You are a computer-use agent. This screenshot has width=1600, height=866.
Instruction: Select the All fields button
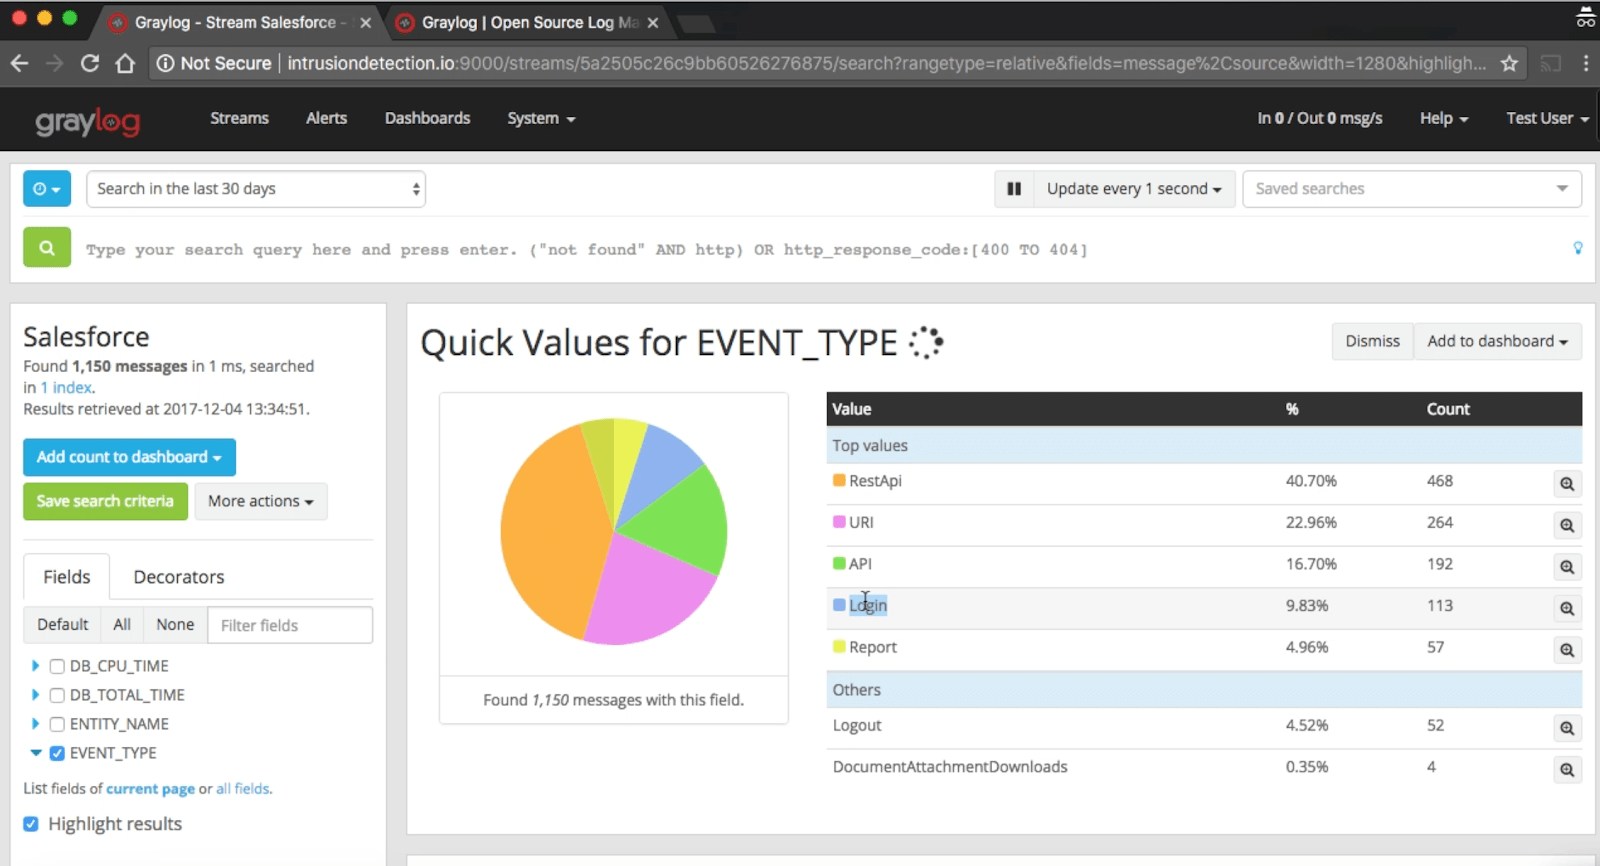[x=122, y=625]
